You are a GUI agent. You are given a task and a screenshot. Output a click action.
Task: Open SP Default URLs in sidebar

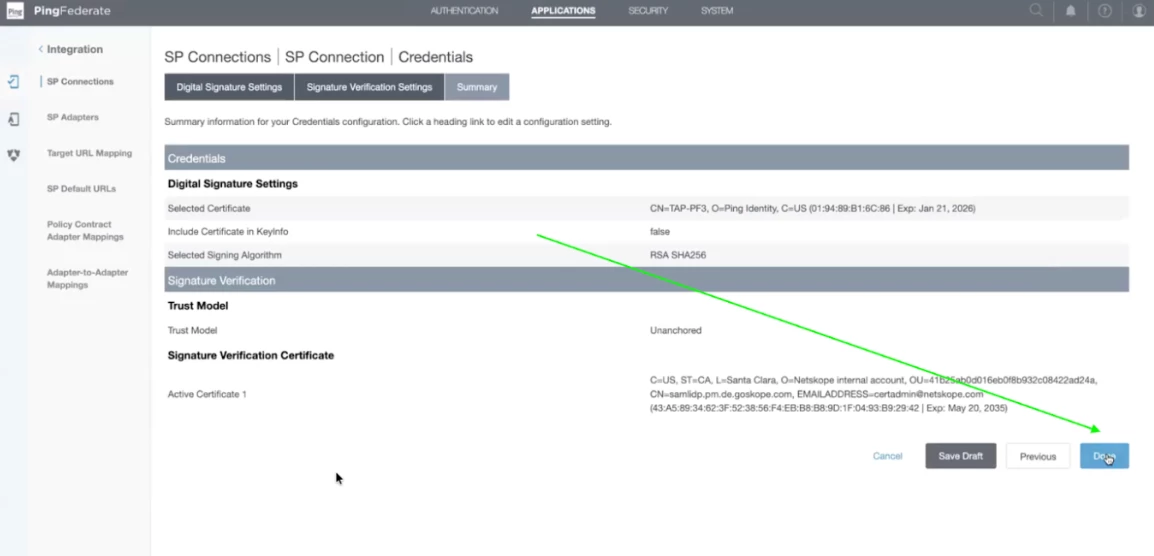(x=81, y=189)
